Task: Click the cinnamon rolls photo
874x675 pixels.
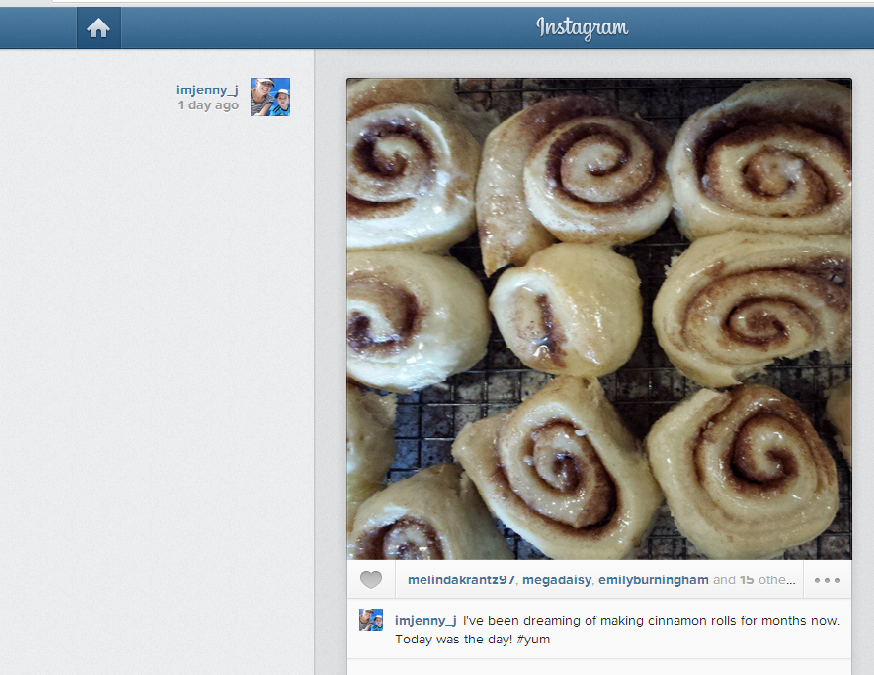Action: (x=599, y=319)
